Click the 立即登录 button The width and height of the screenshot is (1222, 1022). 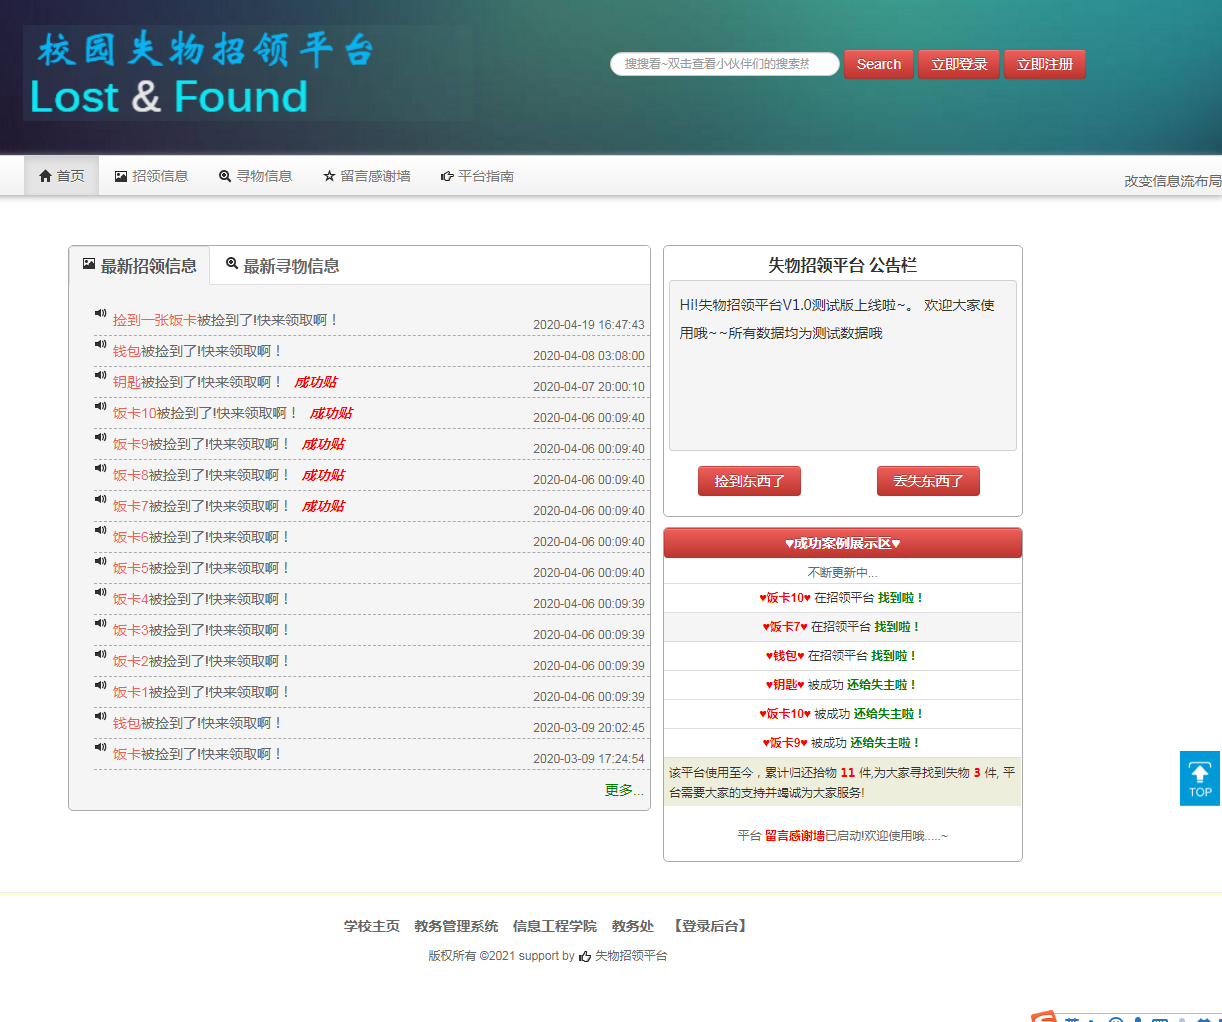pyautogui.click(x=958, y=64)
